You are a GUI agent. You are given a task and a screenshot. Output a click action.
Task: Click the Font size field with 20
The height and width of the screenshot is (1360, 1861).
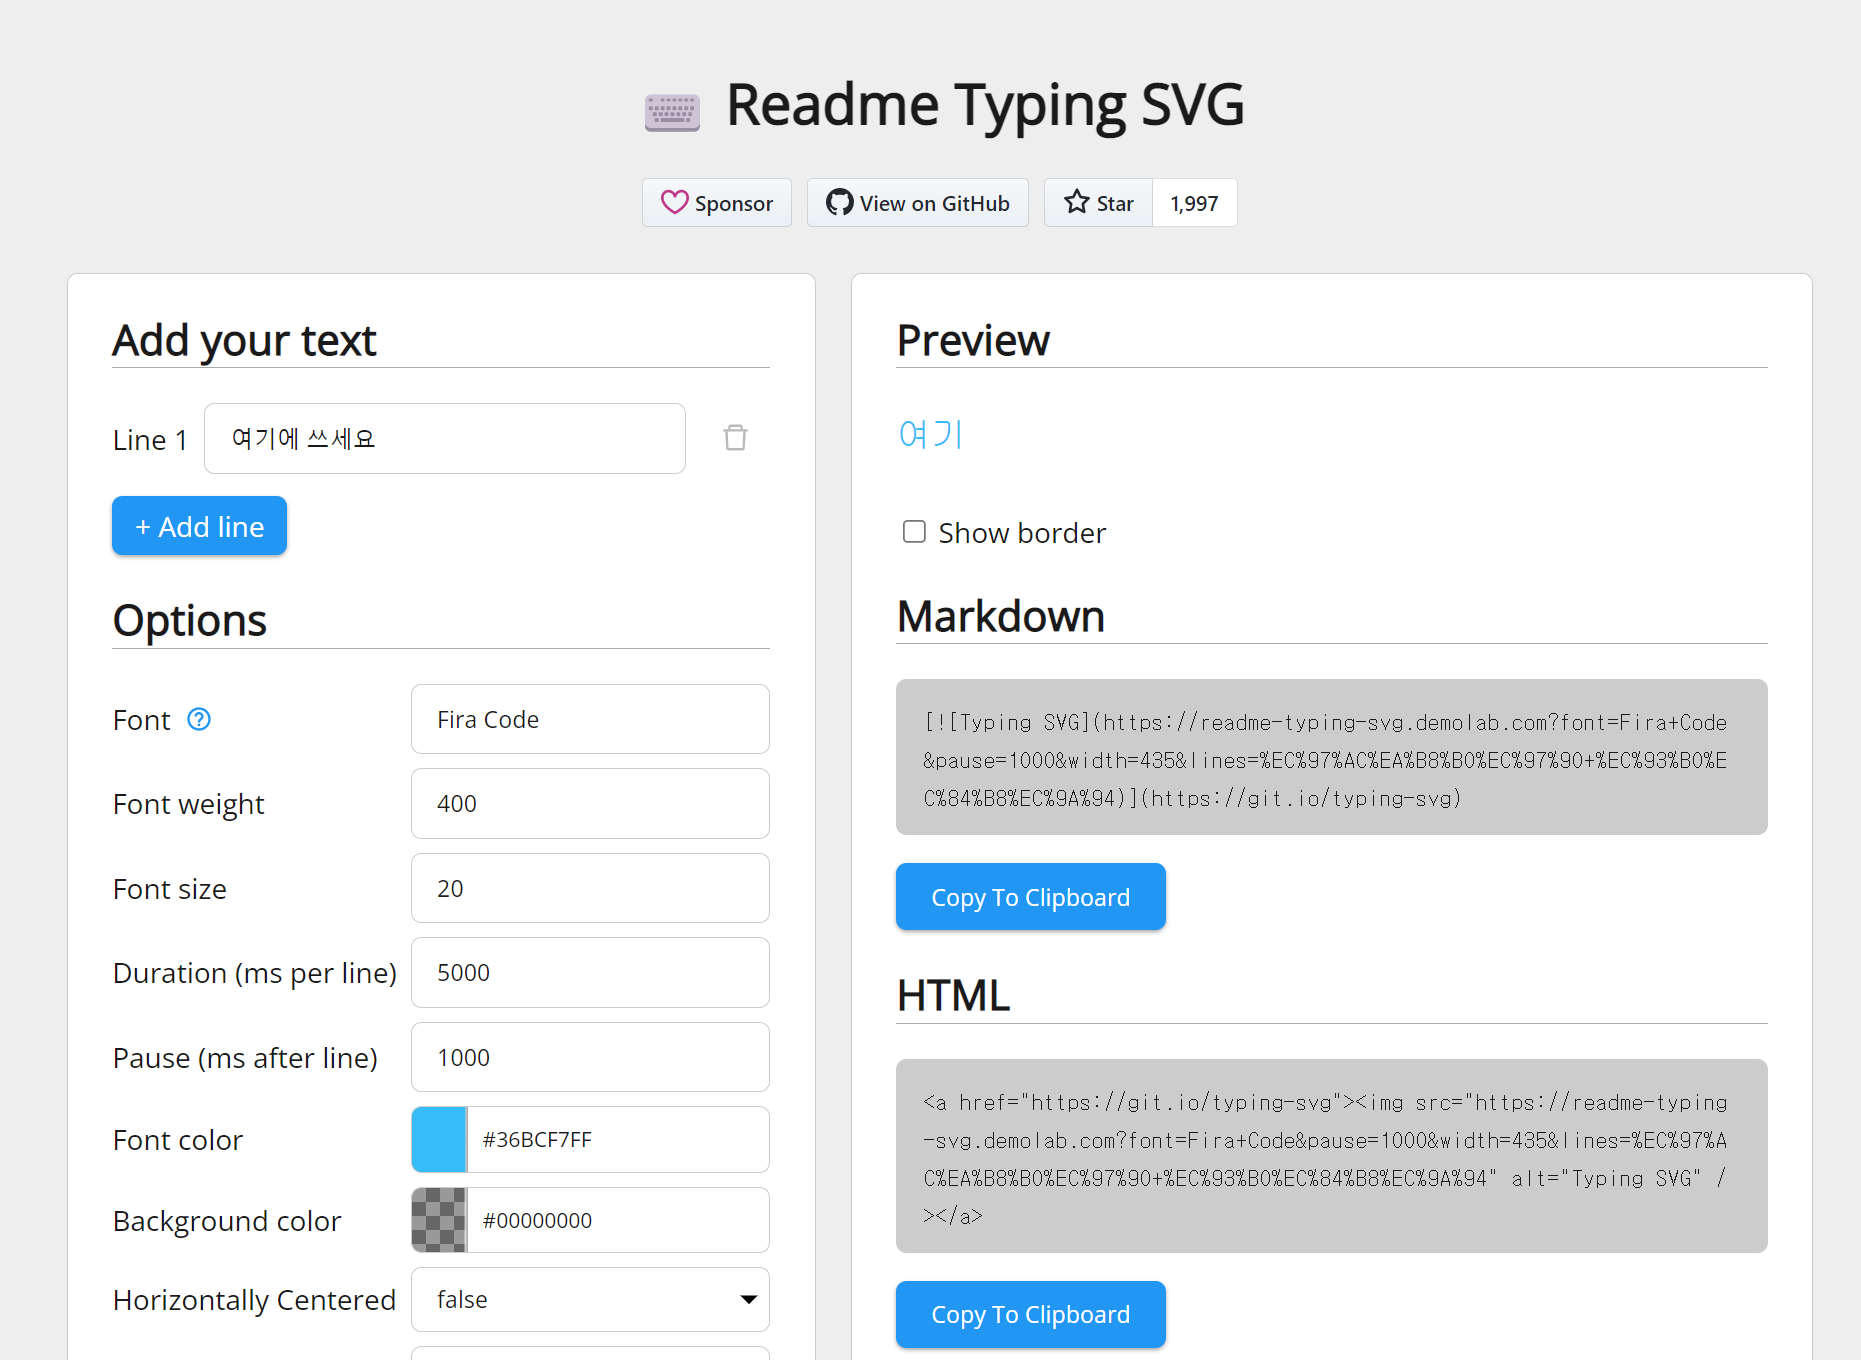[590, 888]
